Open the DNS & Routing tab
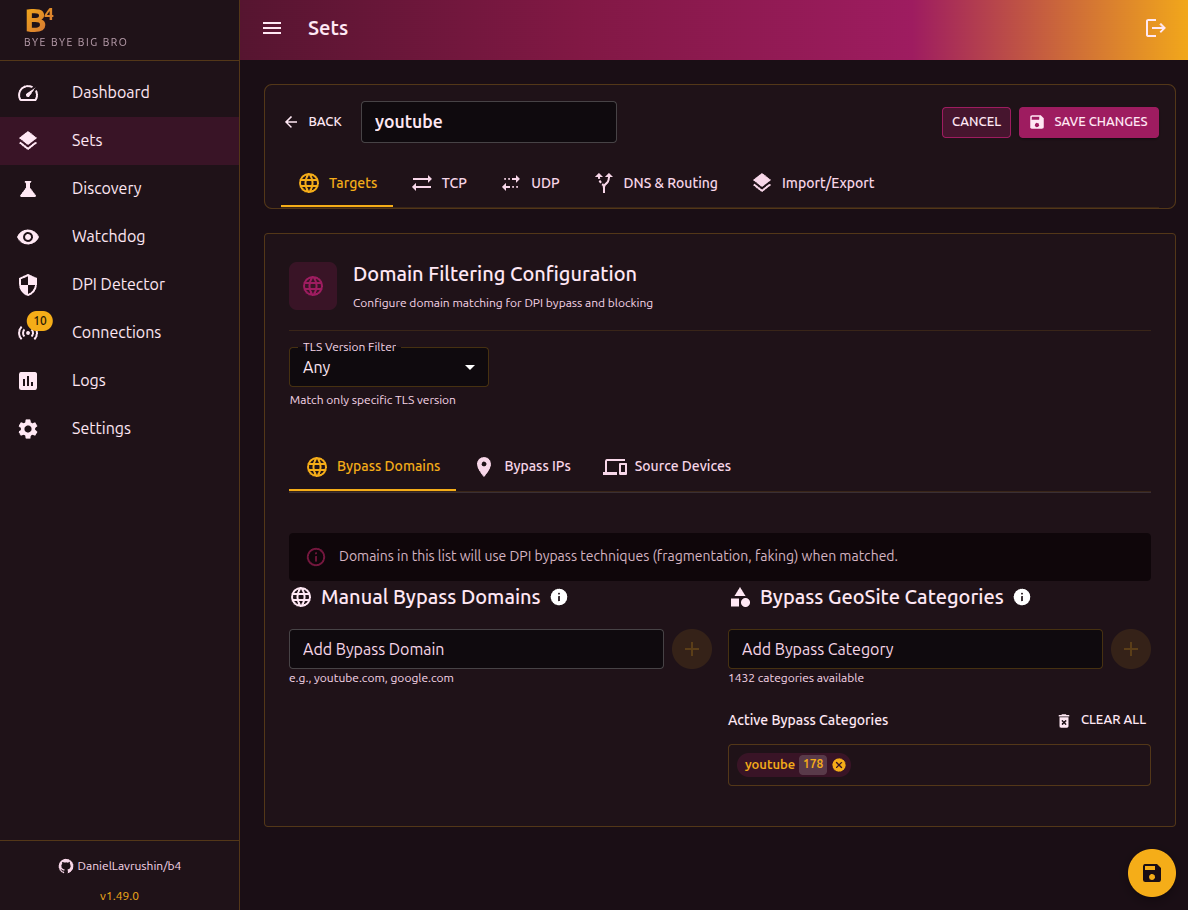This screenshot has height=910, width=1188. point(656,183)
